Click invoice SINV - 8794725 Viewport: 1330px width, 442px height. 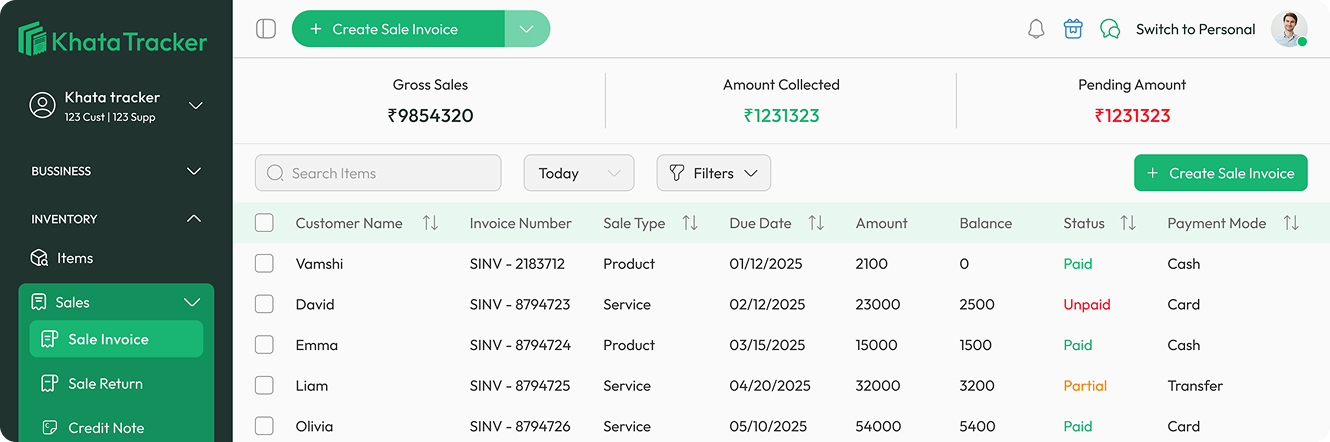pos(520,385)
